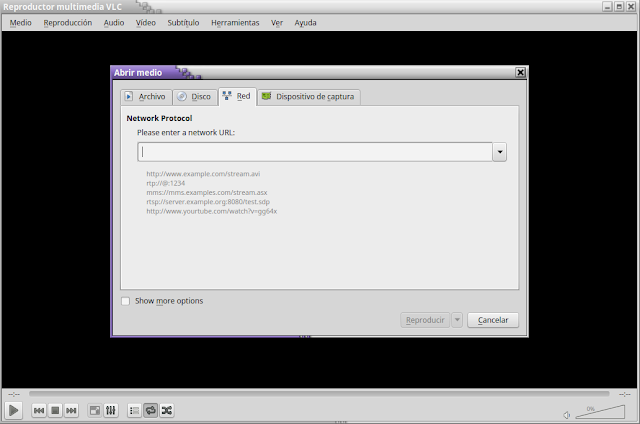
Task: Click the Cancelar button
Action: click(x=493, y=320)
